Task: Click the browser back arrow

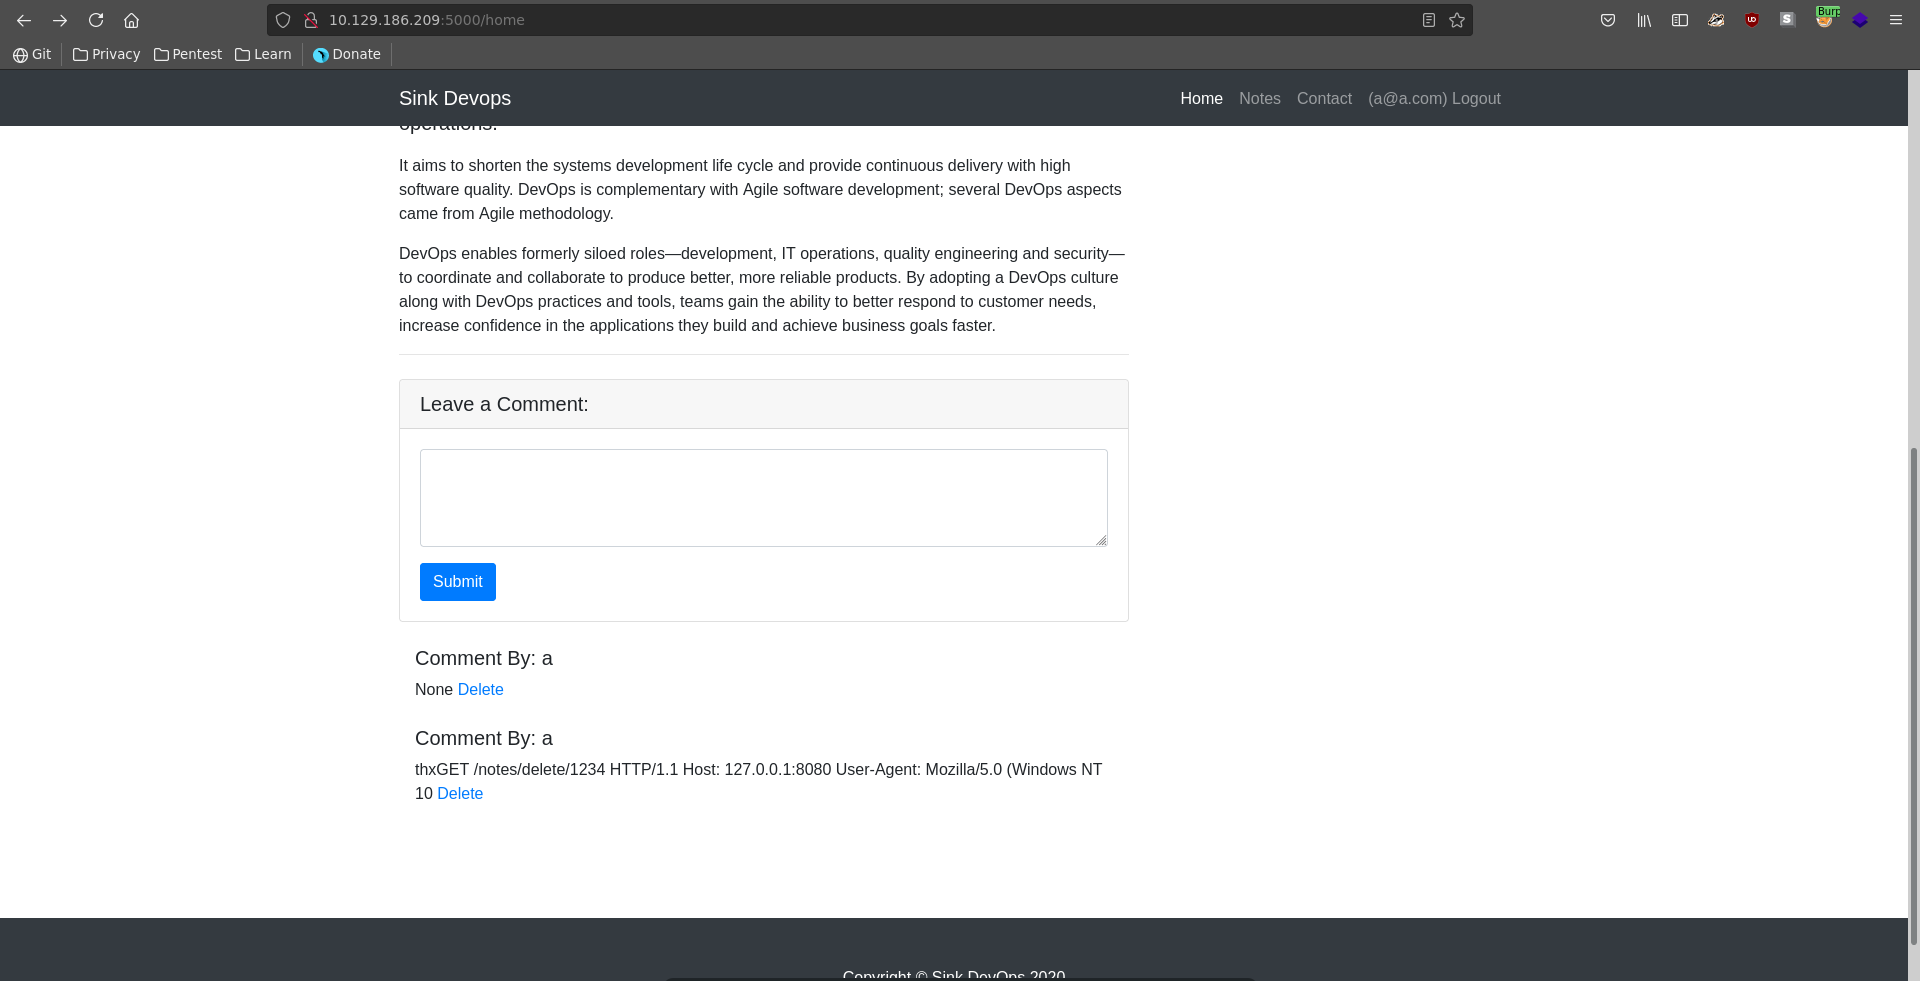Action: 24,20
